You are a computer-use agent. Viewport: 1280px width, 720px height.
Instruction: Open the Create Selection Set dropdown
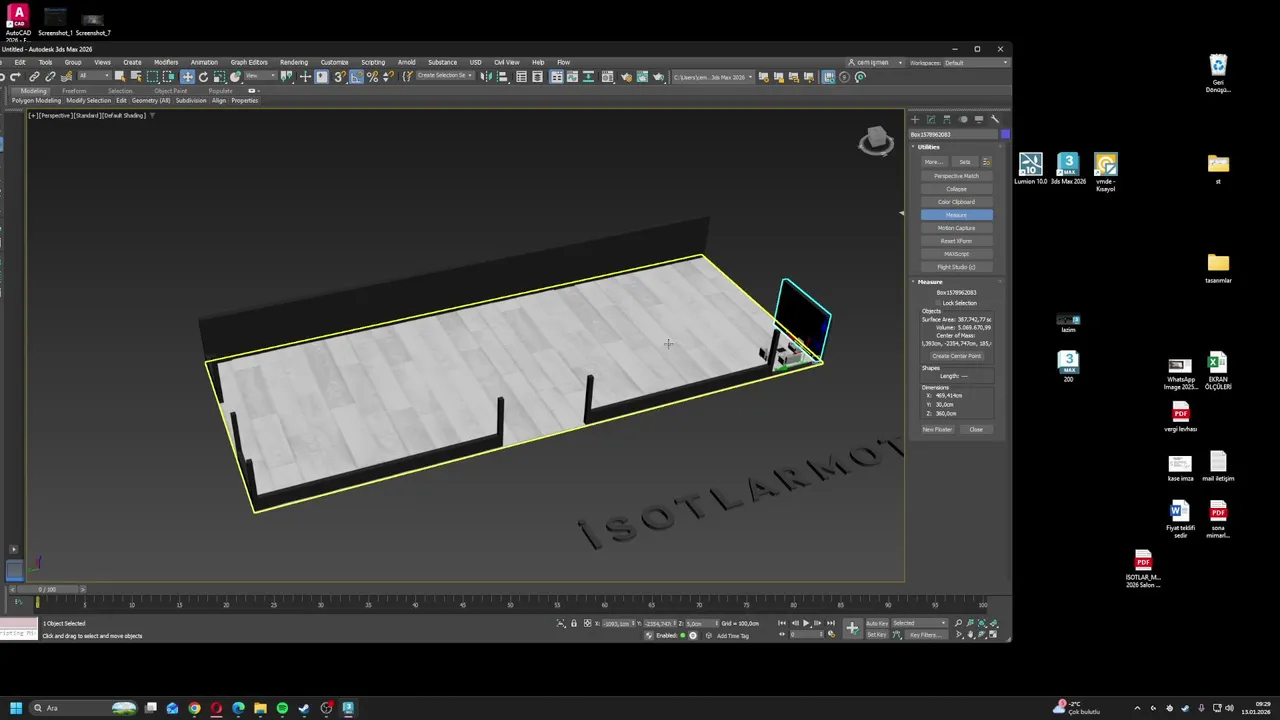pos(446,76)
